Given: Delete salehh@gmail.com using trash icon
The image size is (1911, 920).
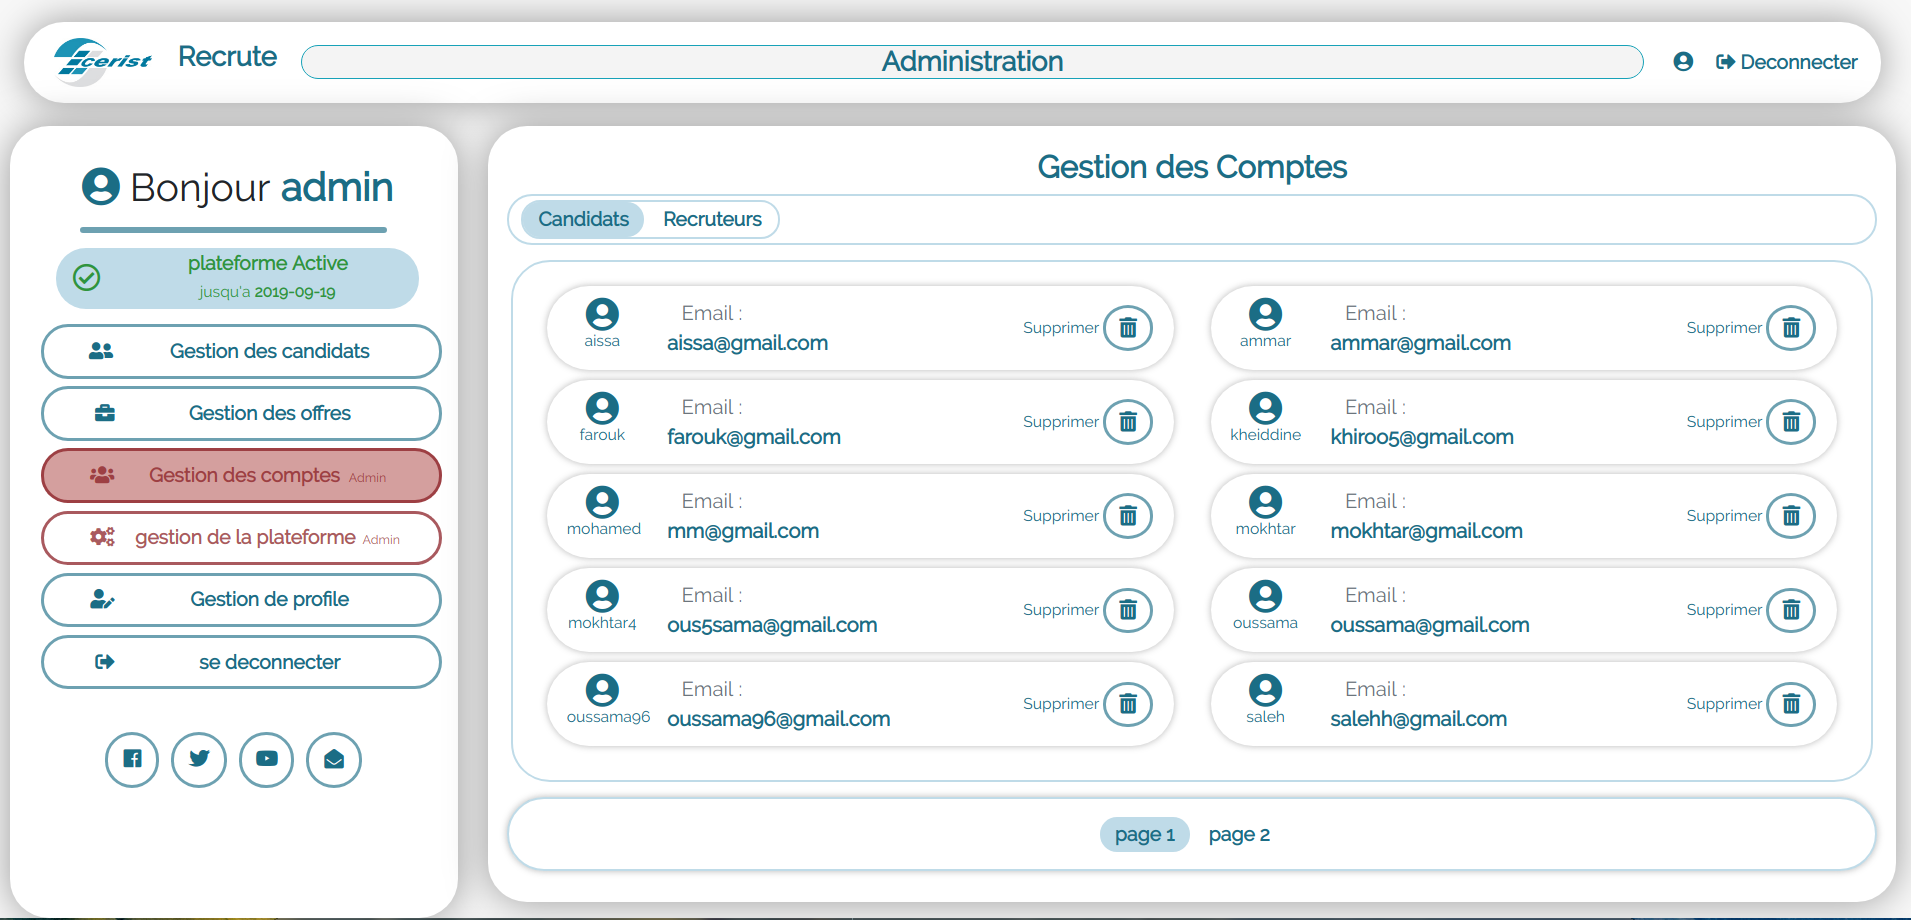Looking at the screenshot, I should [x=1791, y=704].
